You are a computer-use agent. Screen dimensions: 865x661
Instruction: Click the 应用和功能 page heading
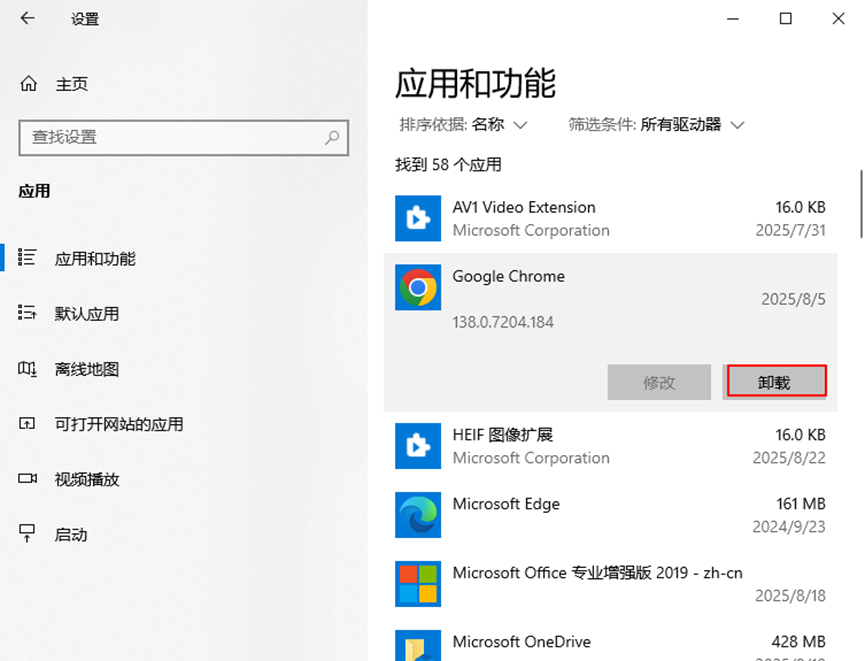point(475,84)
